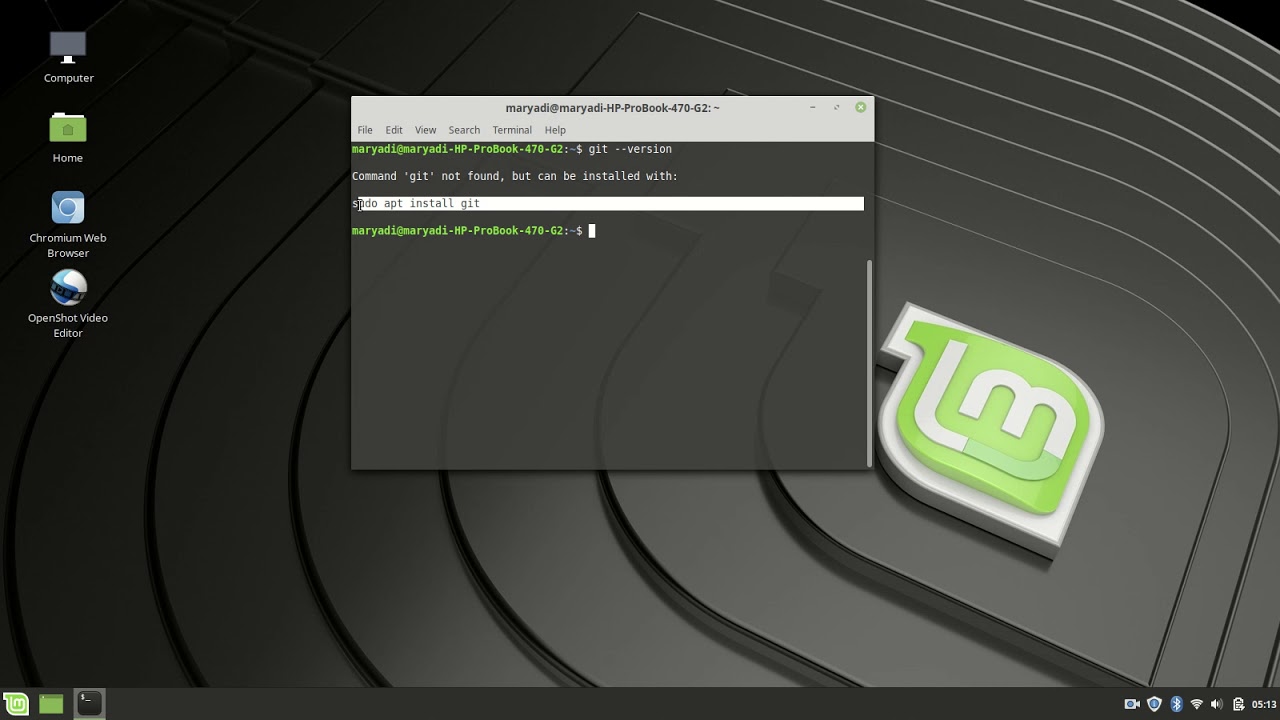This screenshot has width=1280, height=720.
Task: Click the "Command 'git' not found" message
Action: [515, 176]
